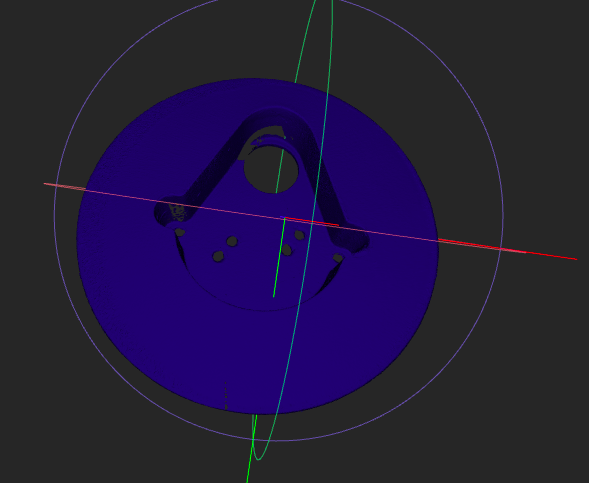Pick the large round hole in the mesh
This screenshot has height=483, width=589.
click(x=271, y=169)
